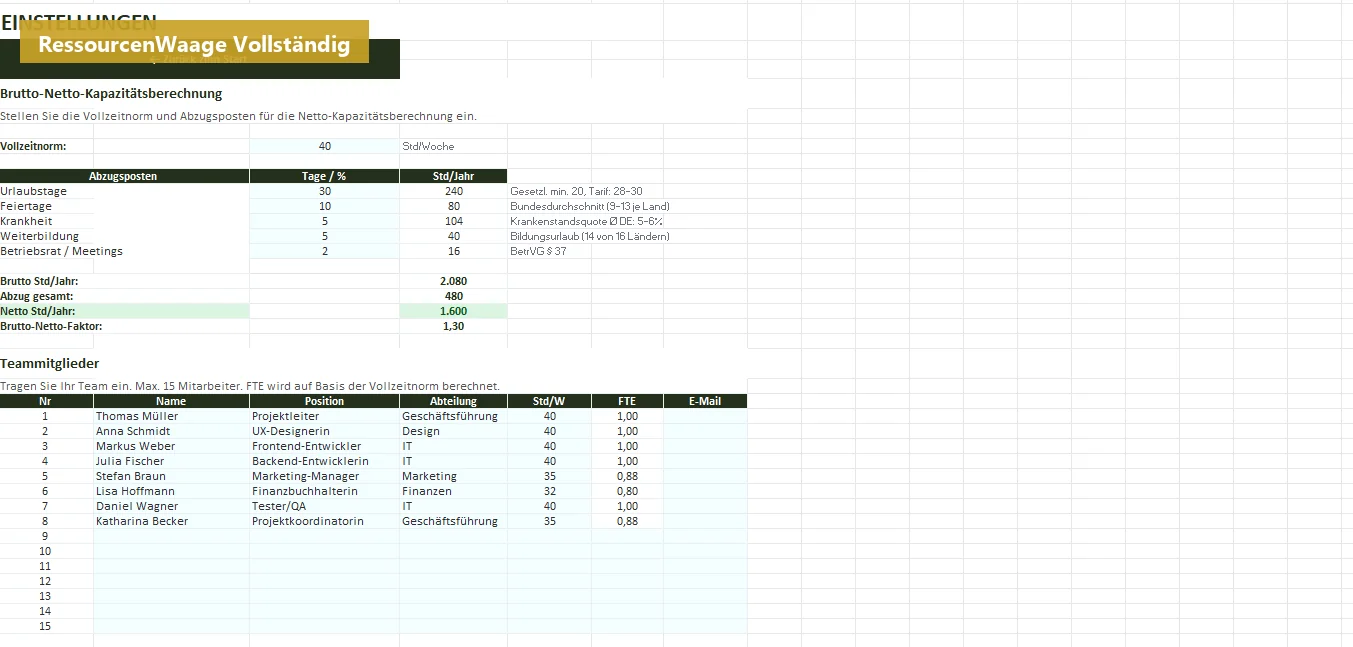Click the position UX-Designerin
The height and width of the screenshot is (647, 1353).
(324, 431)
